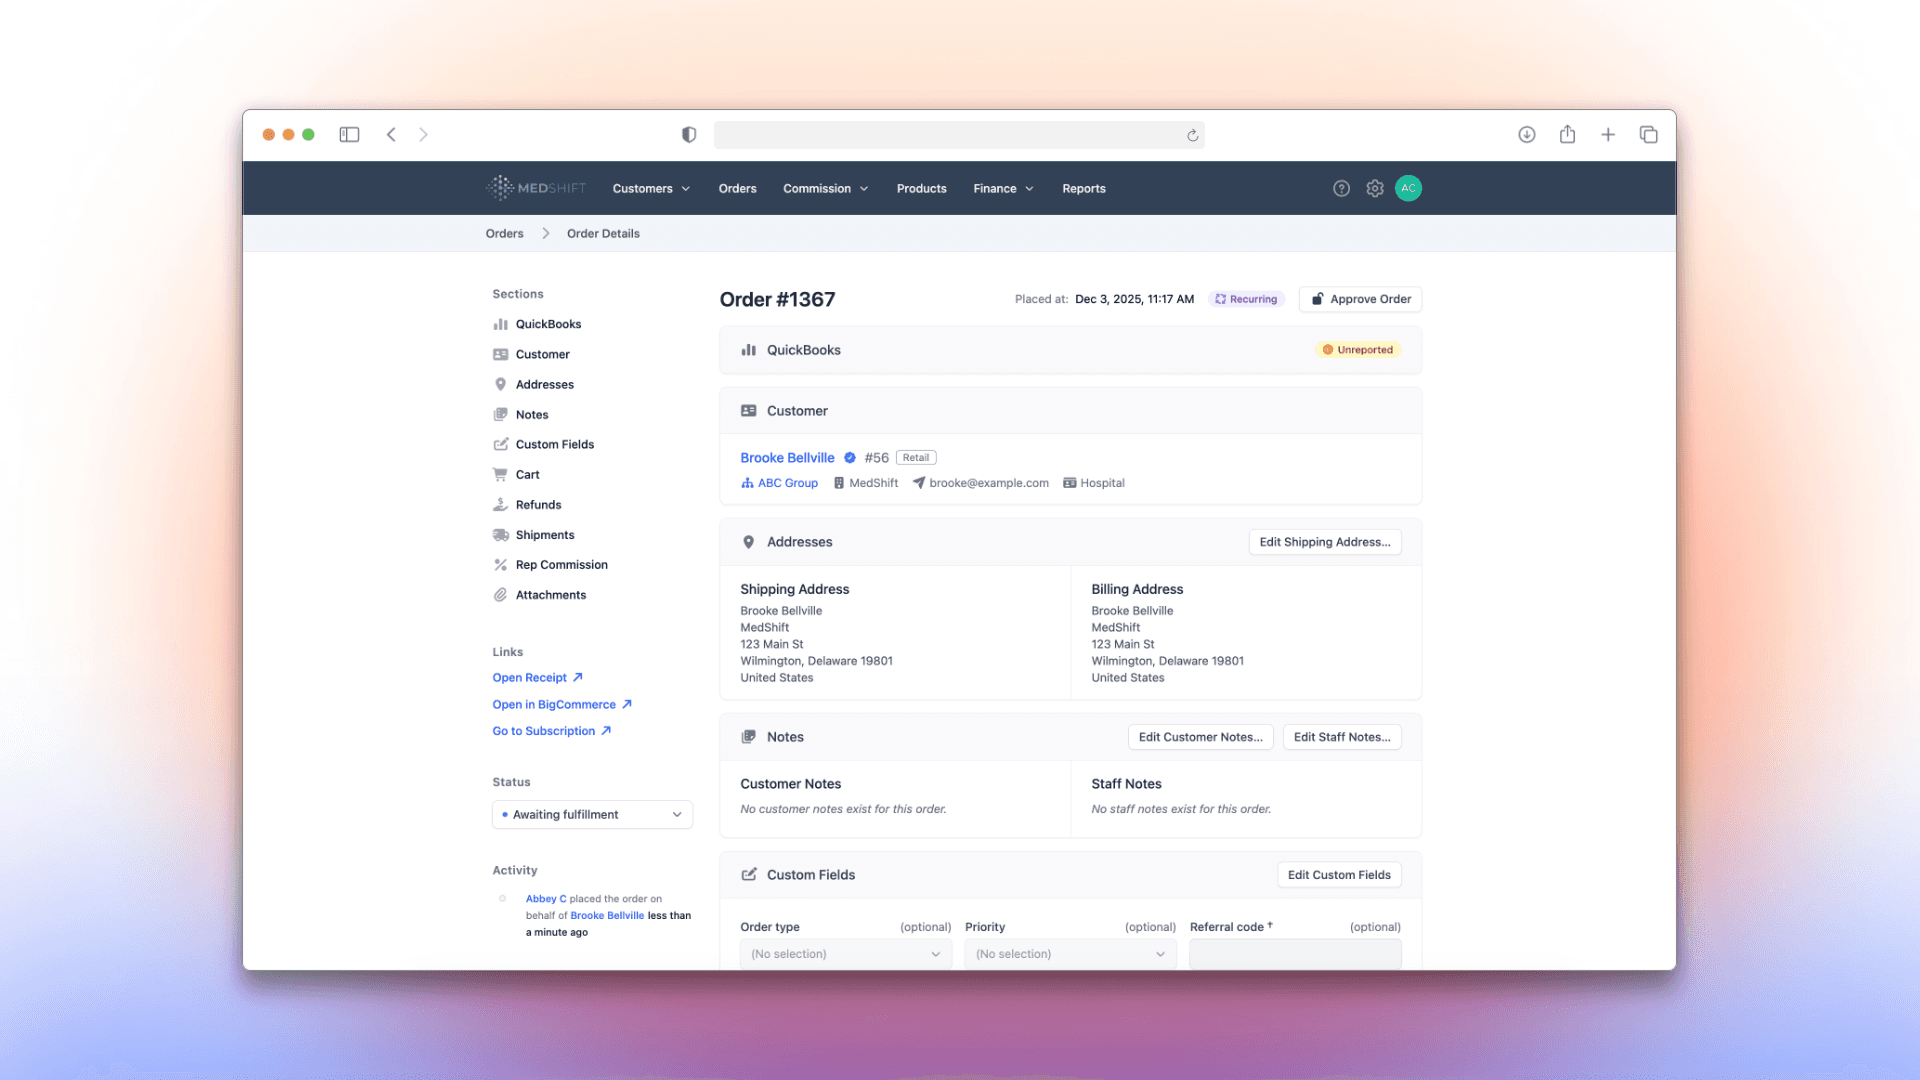Open the Brooke Bellville customer link
This screenshot has width=1920, height=1080.
click(787, 457)
